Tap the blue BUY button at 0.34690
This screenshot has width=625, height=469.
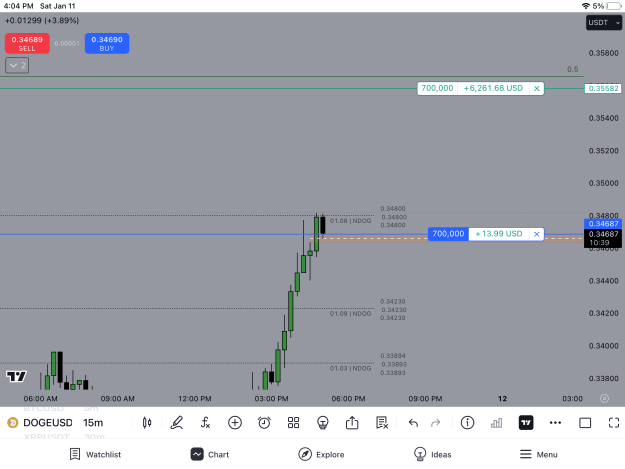tap(107, 43)
